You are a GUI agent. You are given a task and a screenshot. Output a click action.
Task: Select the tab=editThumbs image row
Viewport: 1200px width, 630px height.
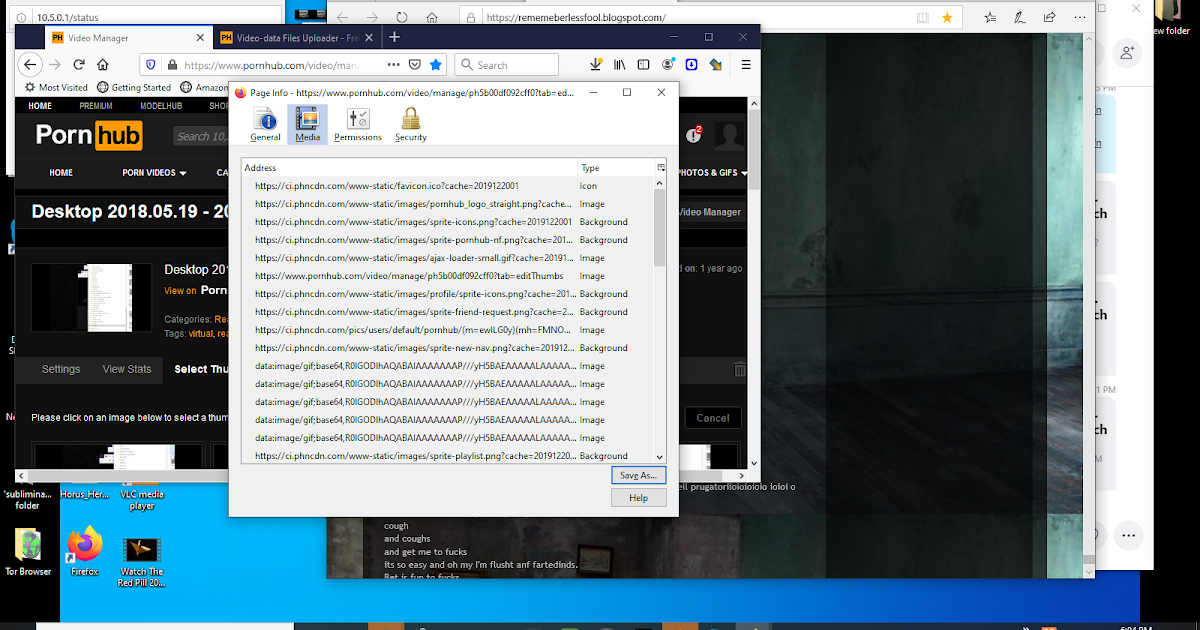coord(447,276)
